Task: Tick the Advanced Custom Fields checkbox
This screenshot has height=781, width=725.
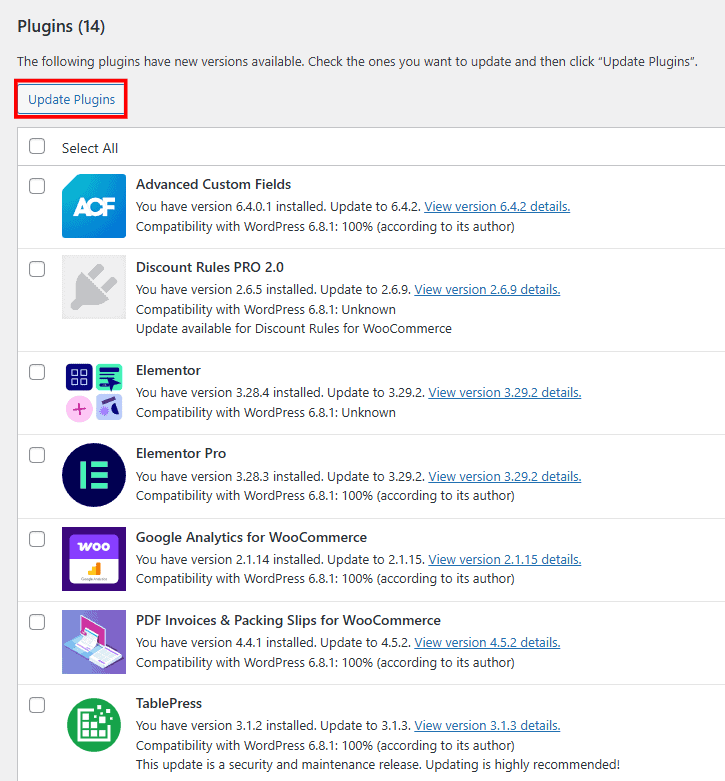Action: (37, 186)
